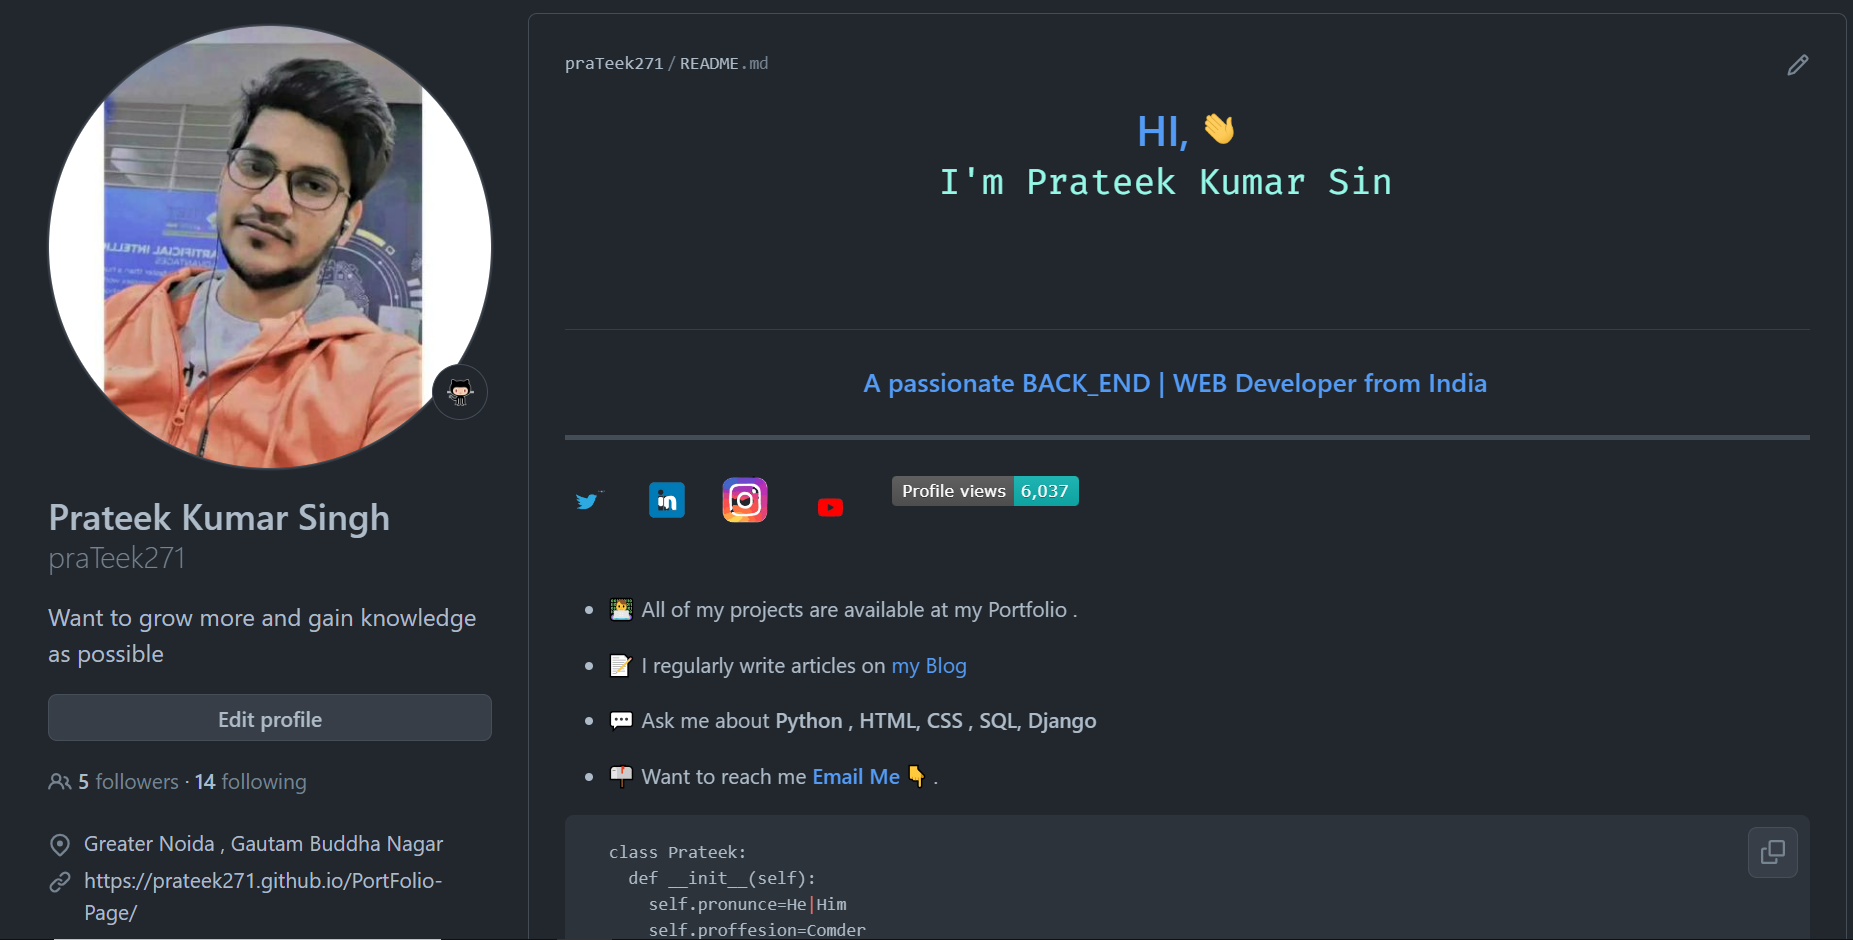Open the 5 followers link
The image size is (1853, 940).
pyautogui.click(x=128, y=782)
